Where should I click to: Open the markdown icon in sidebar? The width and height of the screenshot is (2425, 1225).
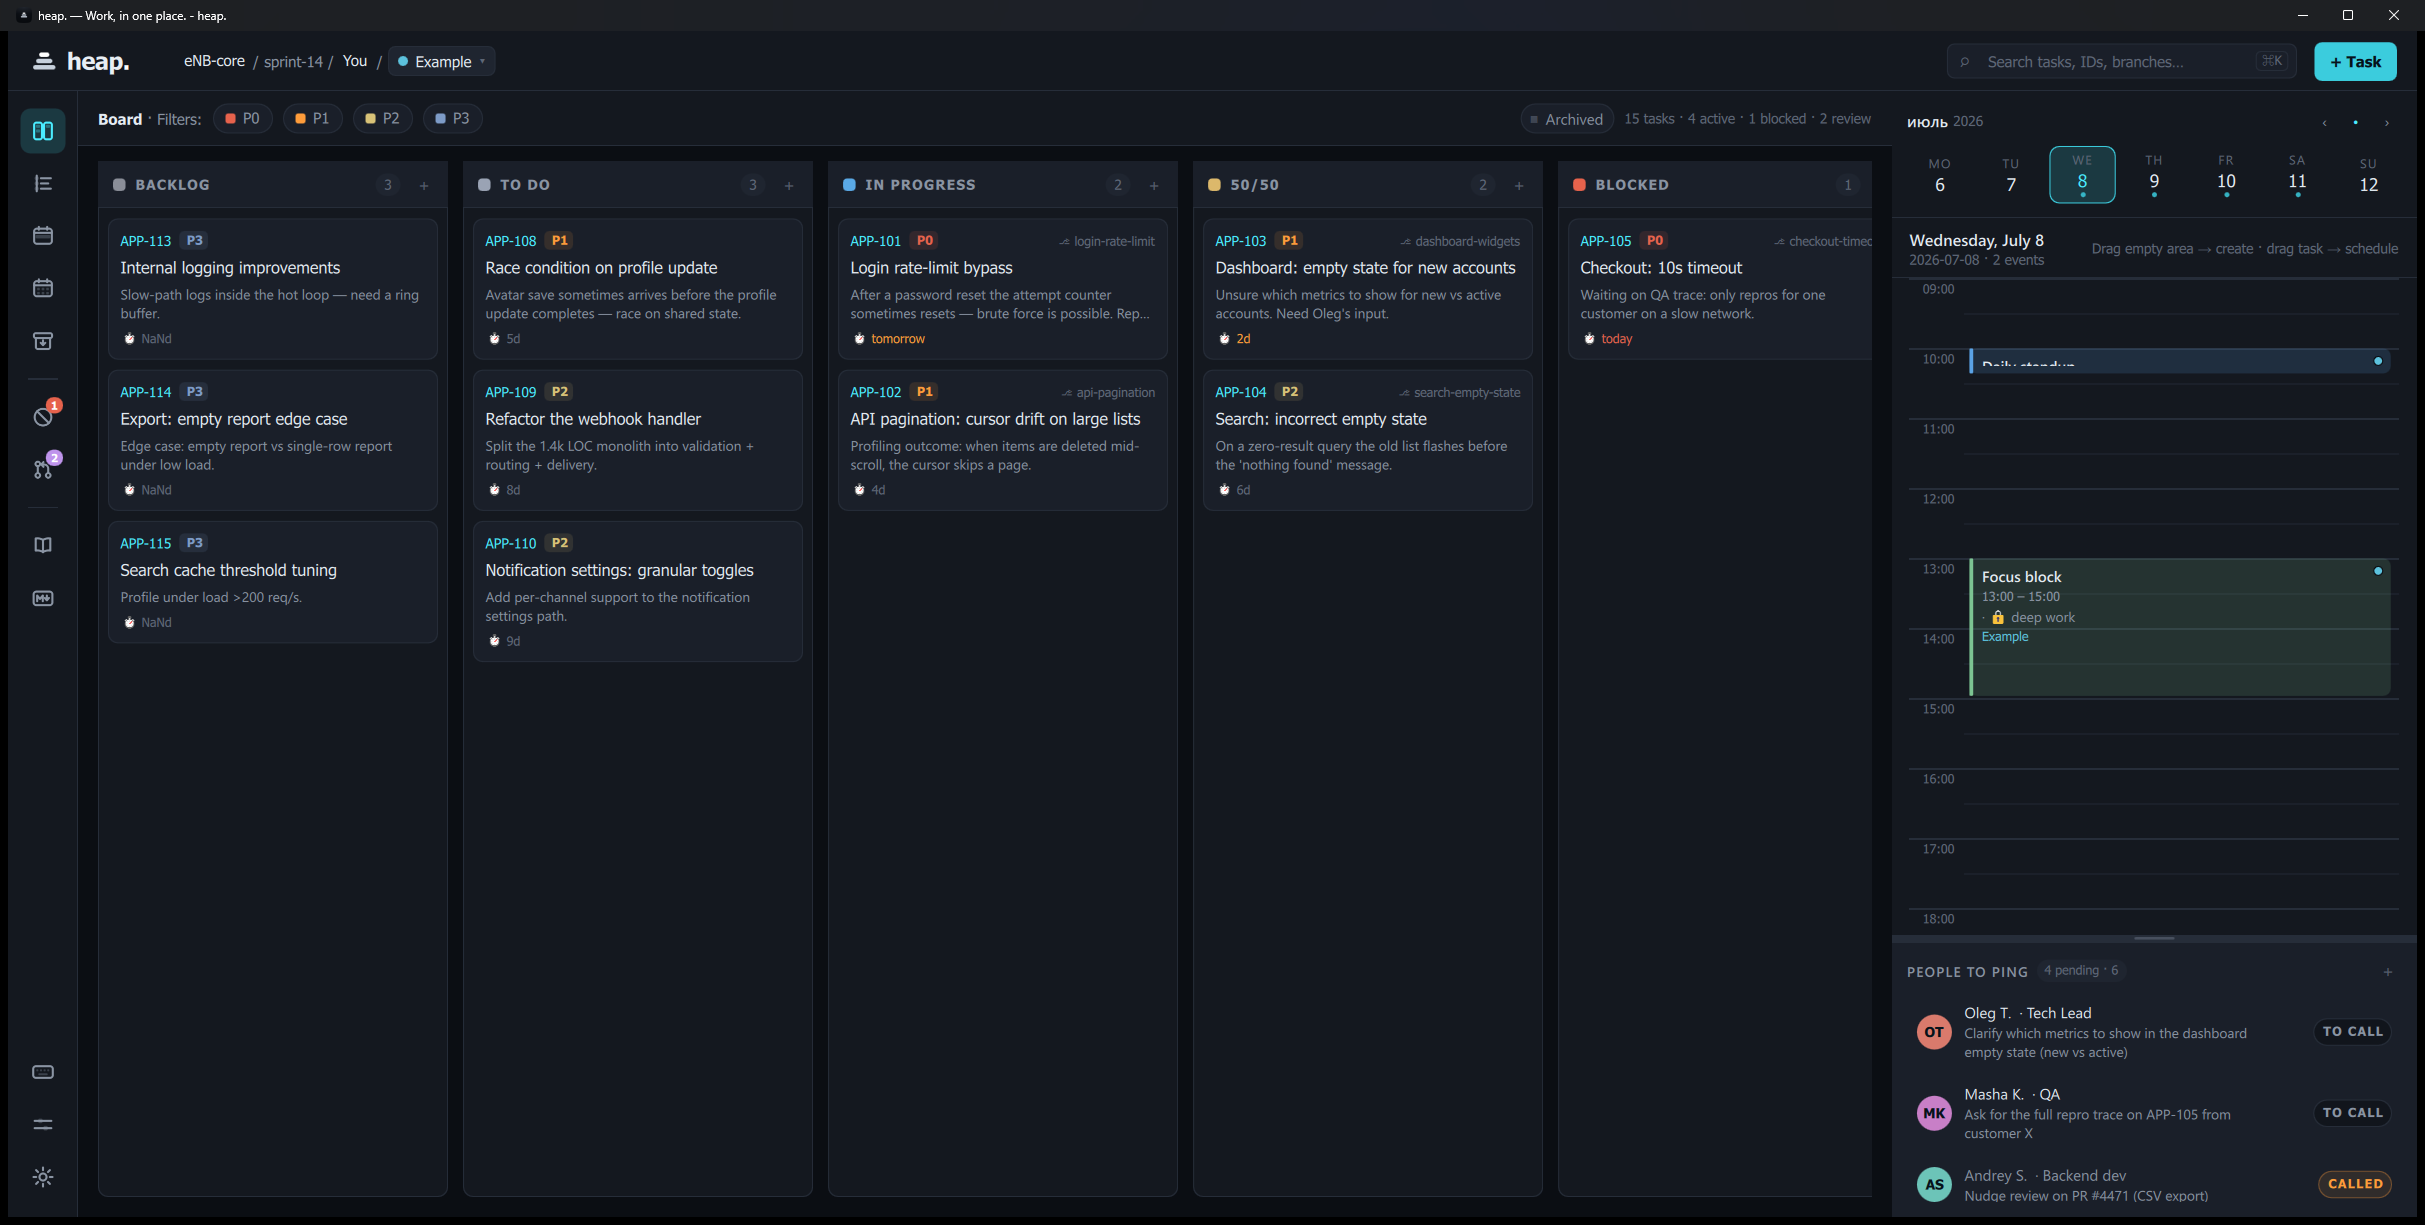coord(43,598)
